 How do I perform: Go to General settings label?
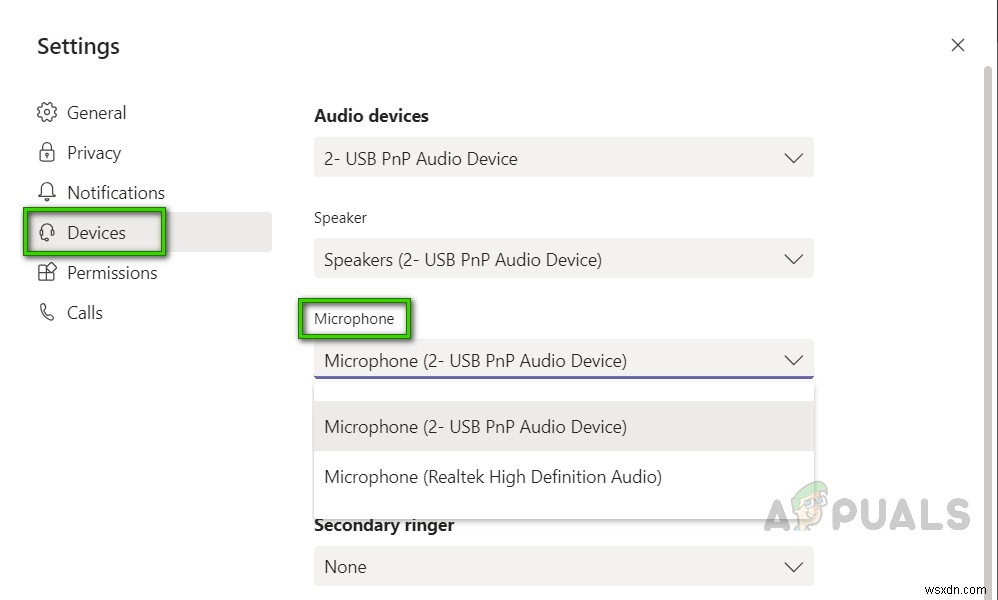point(96,113)
